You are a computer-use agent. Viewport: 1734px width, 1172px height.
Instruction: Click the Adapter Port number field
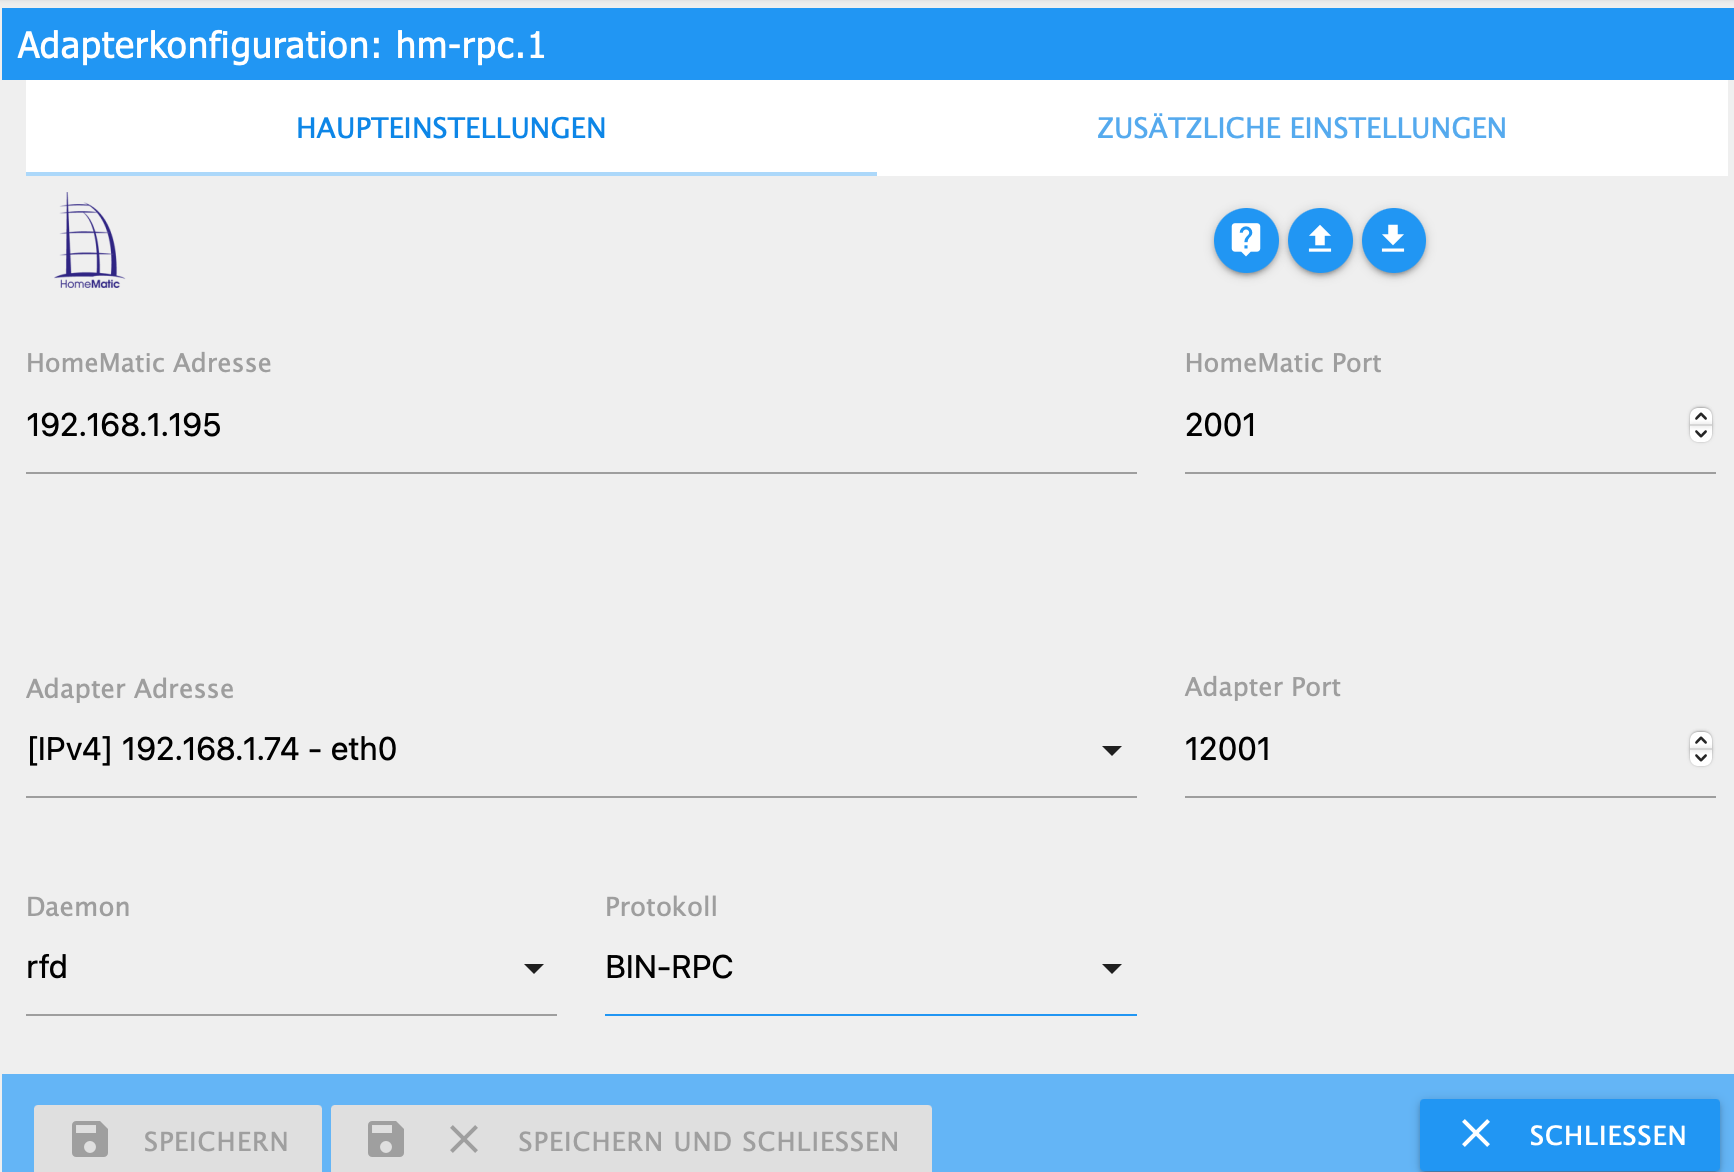click(x=1430, y=750)
